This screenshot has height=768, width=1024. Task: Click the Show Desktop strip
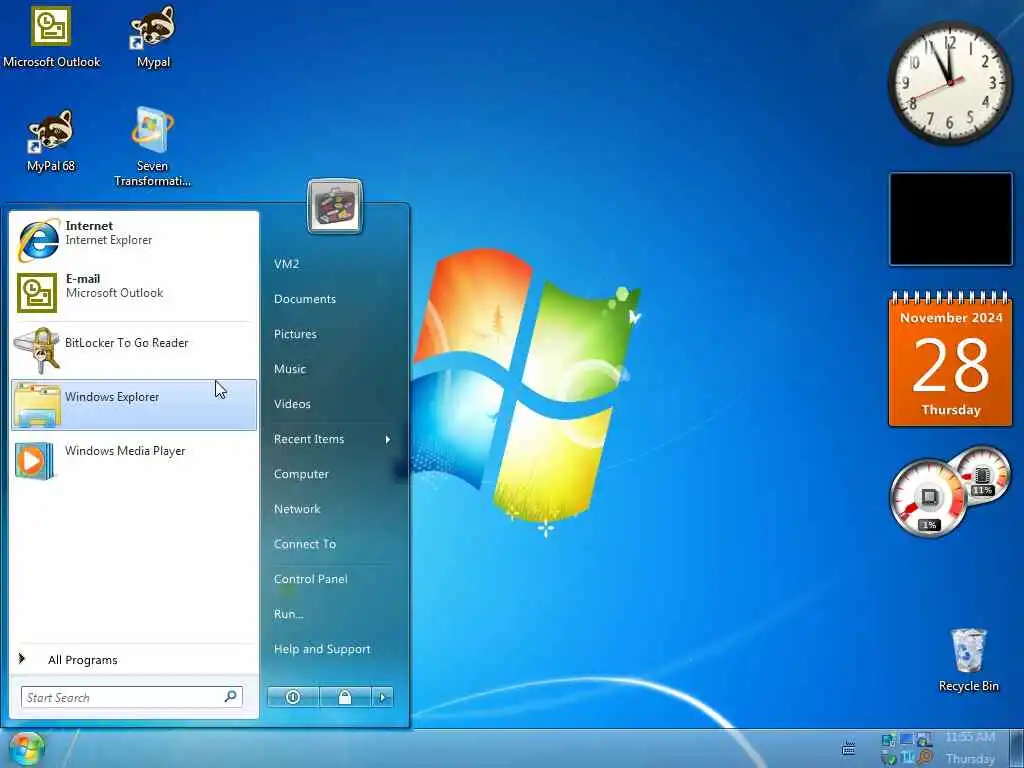coord(1017,748)
